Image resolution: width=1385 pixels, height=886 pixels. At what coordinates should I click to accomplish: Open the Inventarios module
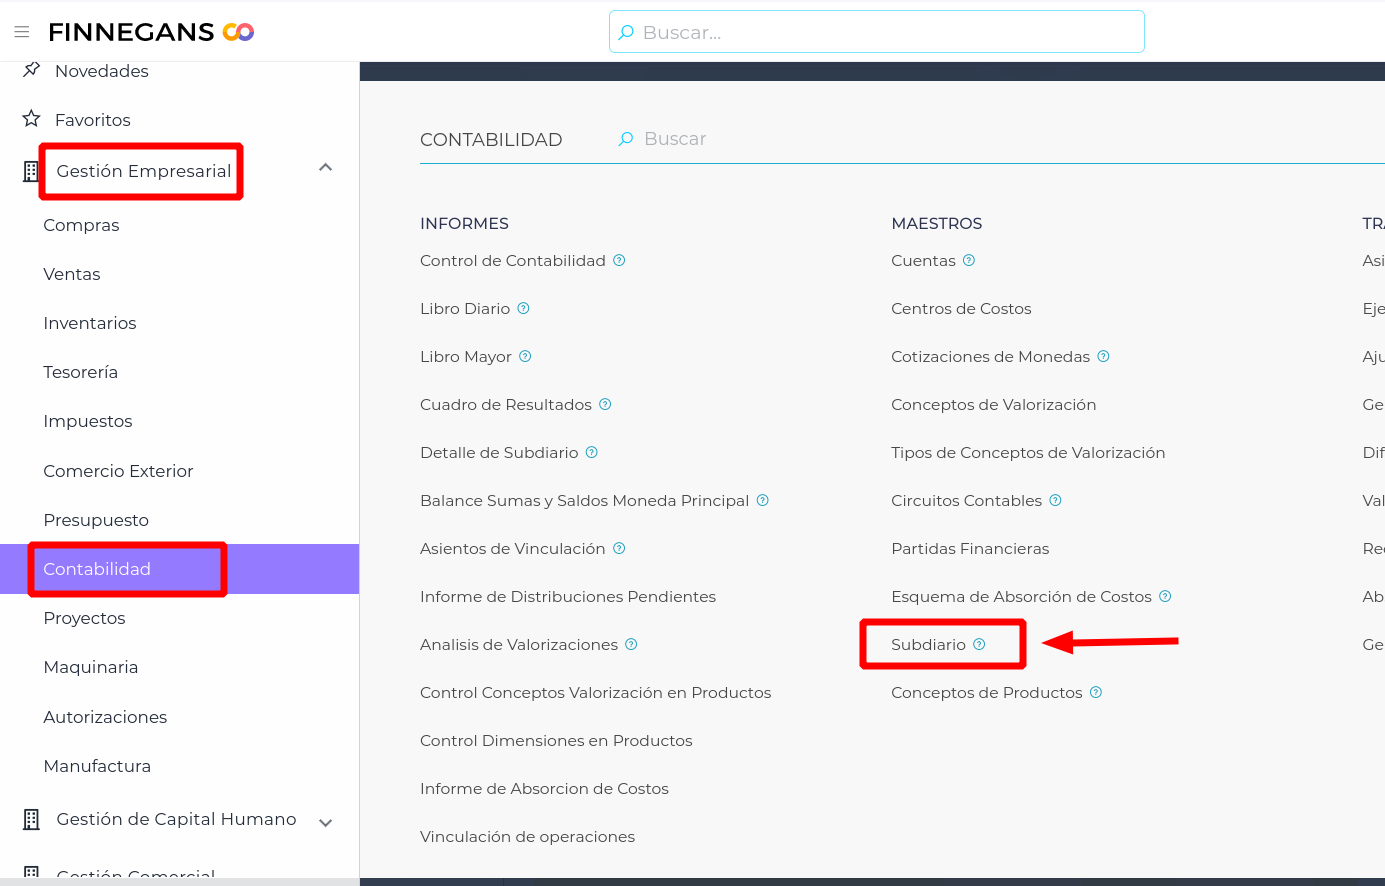click(x=90, y=323)
